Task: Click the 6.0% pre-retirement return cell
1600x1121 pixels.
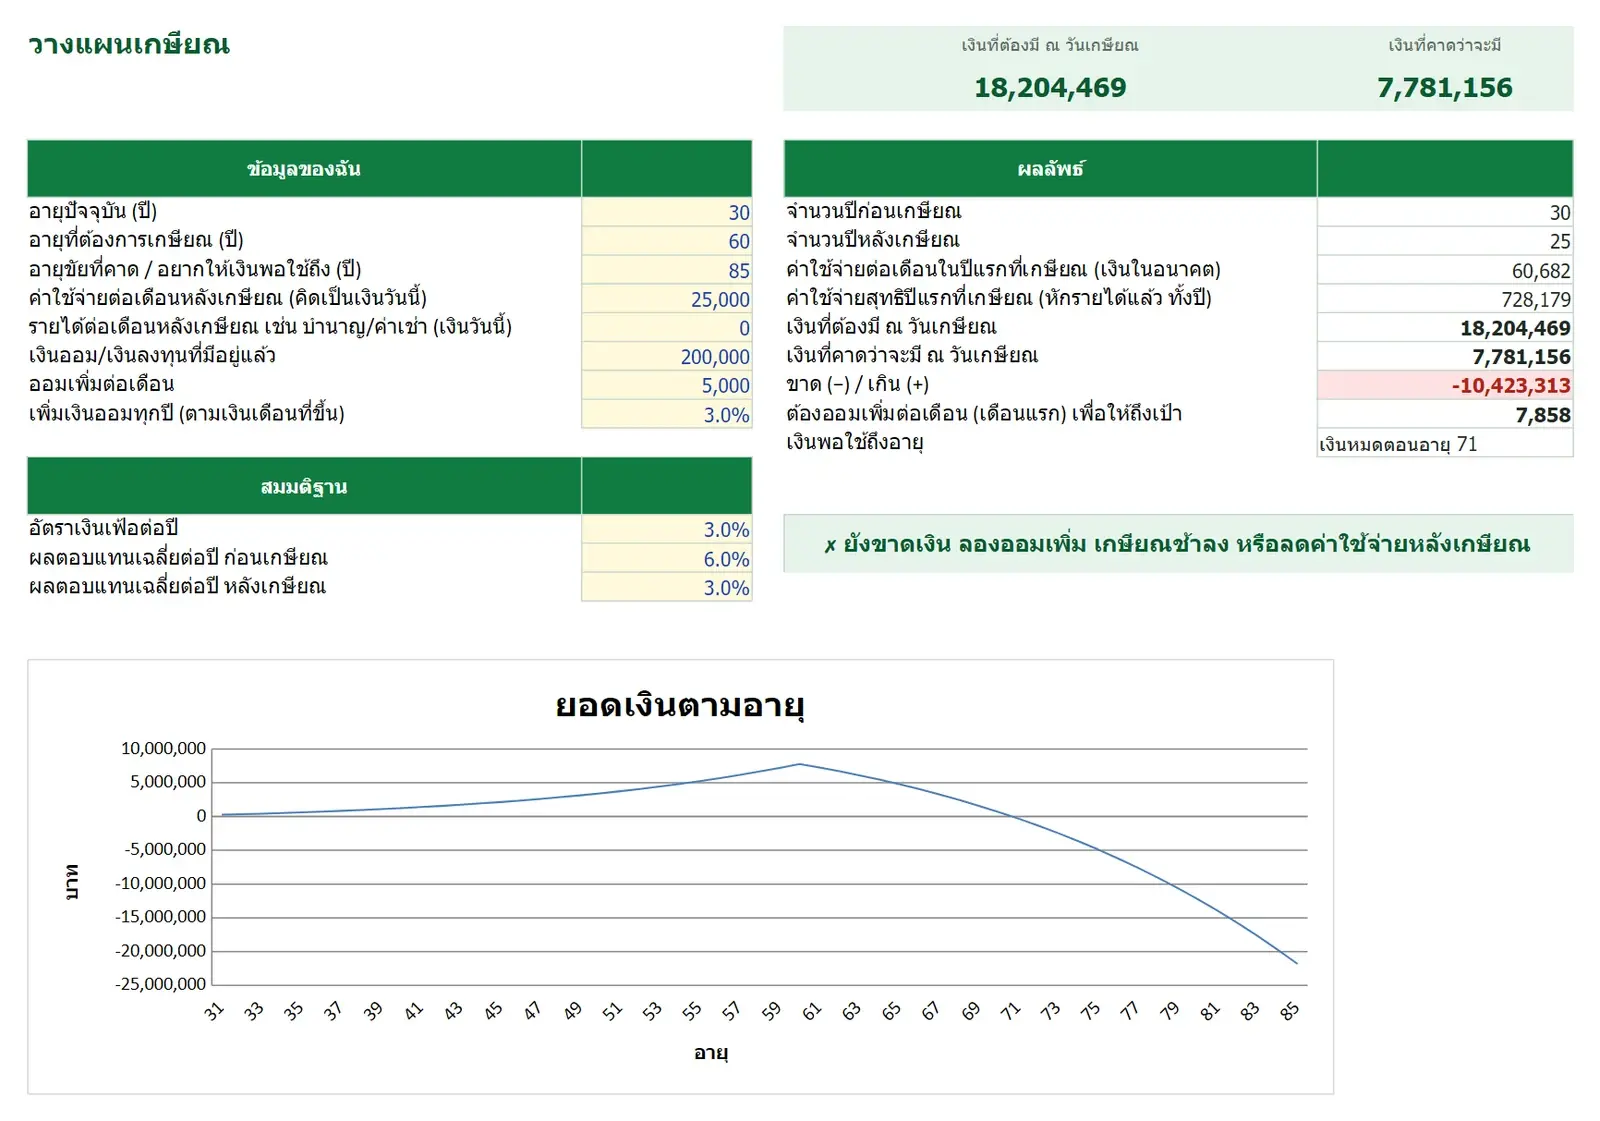Action: [666, 559]
